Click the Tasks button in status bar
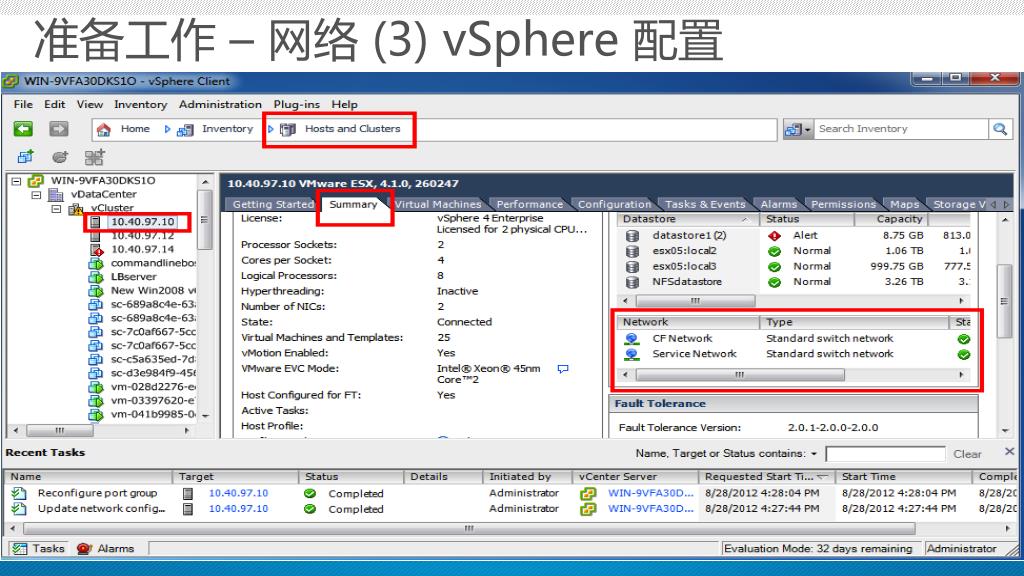 click(39, 549)
